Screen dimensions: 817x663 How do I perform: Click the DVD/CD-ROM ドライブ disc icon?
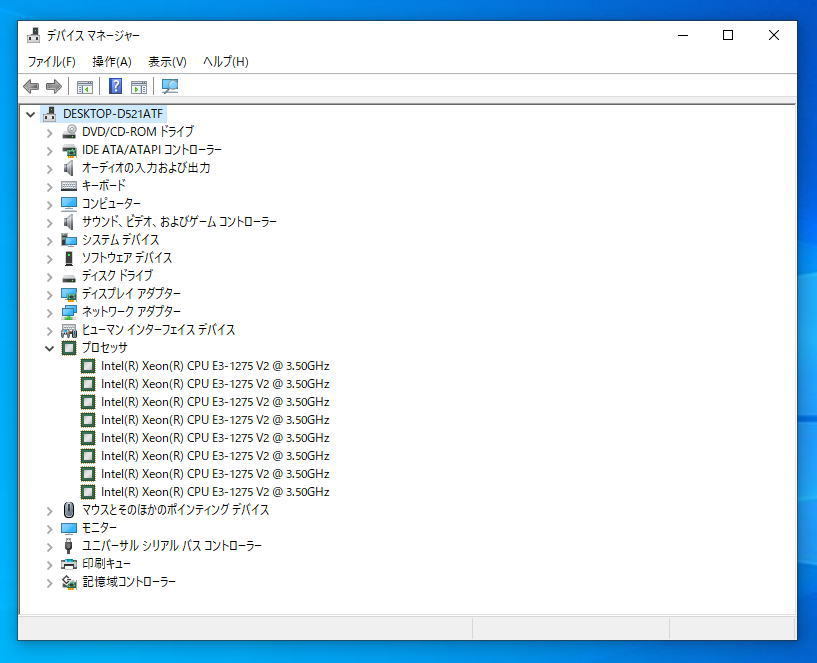[x=69, y=132]
